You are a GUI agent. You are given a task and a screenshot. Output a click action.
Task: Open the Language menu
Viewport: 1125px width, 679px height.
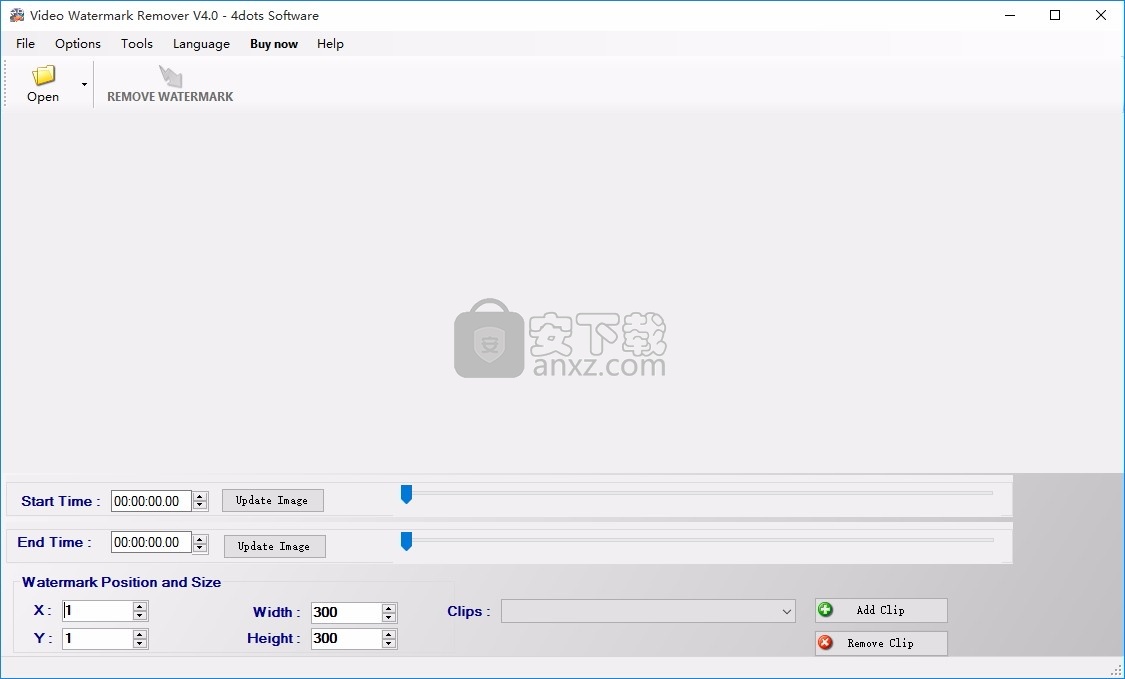pos(201,44)
